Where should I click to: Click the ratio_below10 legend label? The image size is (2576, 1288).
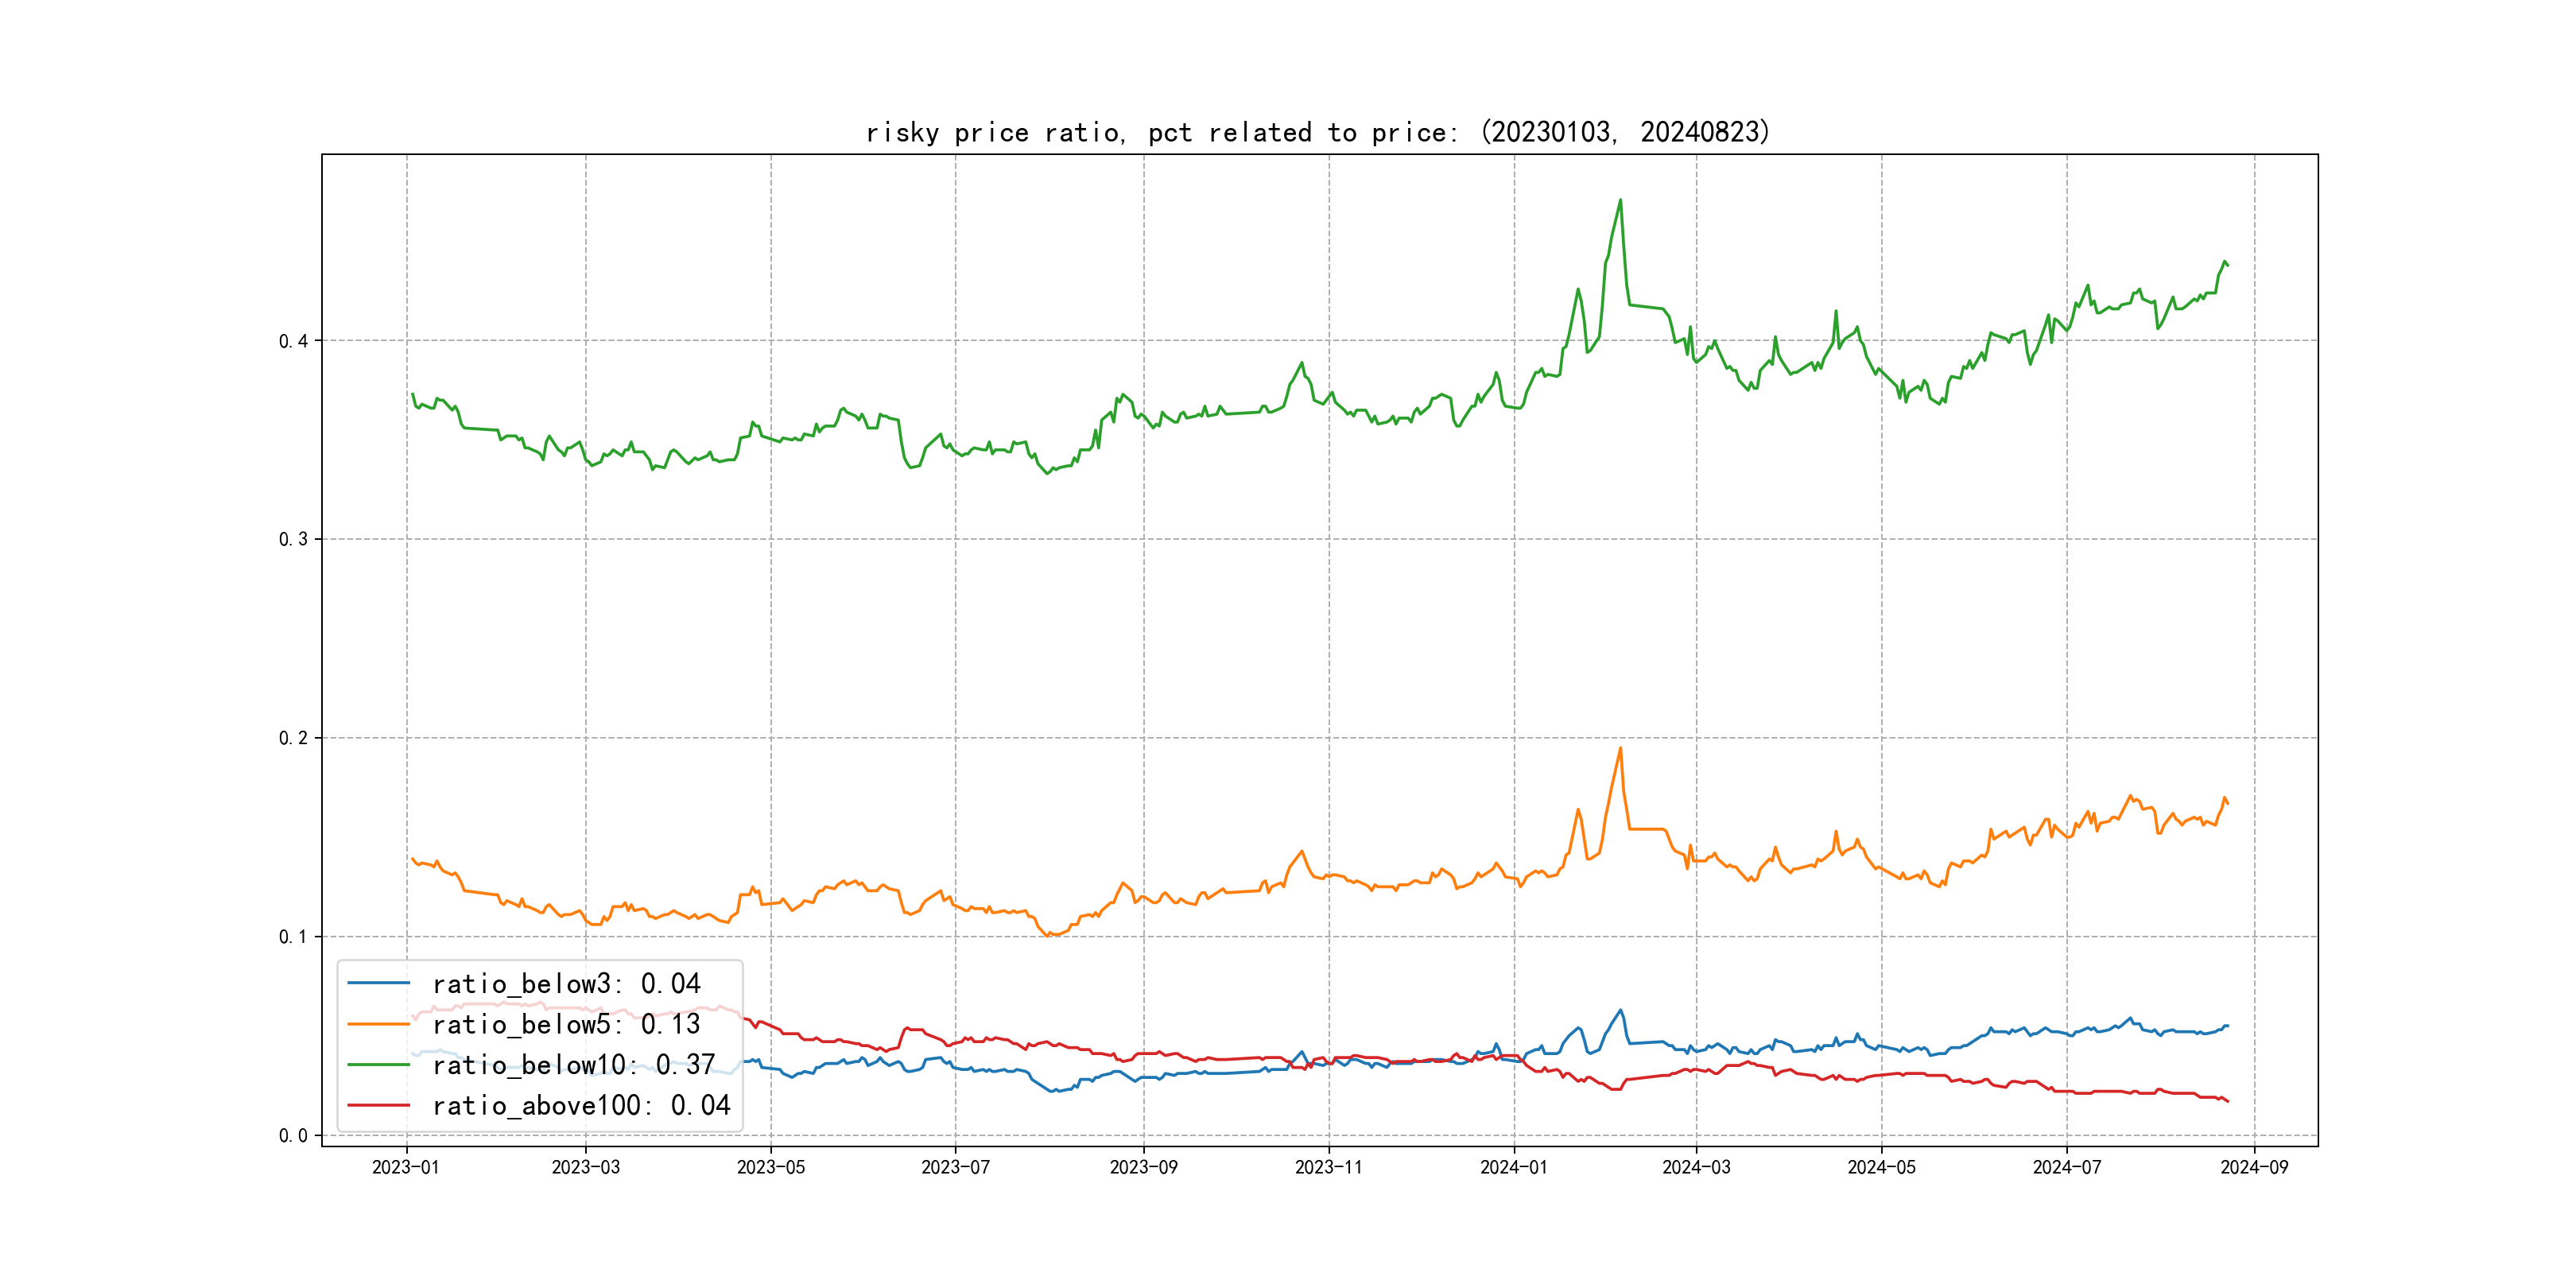click(x=573, y=1065)
